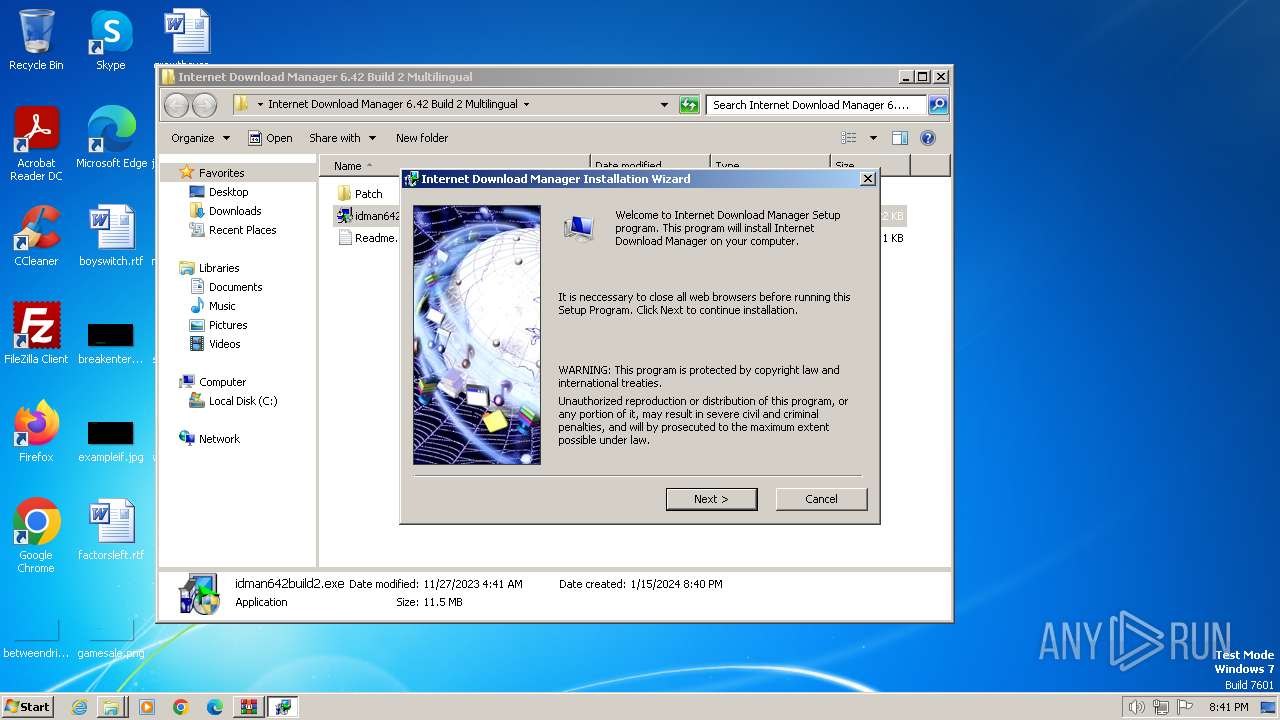The image size is (1280, 720).
Task: Select the Readme file
Action: pos(367,238)
